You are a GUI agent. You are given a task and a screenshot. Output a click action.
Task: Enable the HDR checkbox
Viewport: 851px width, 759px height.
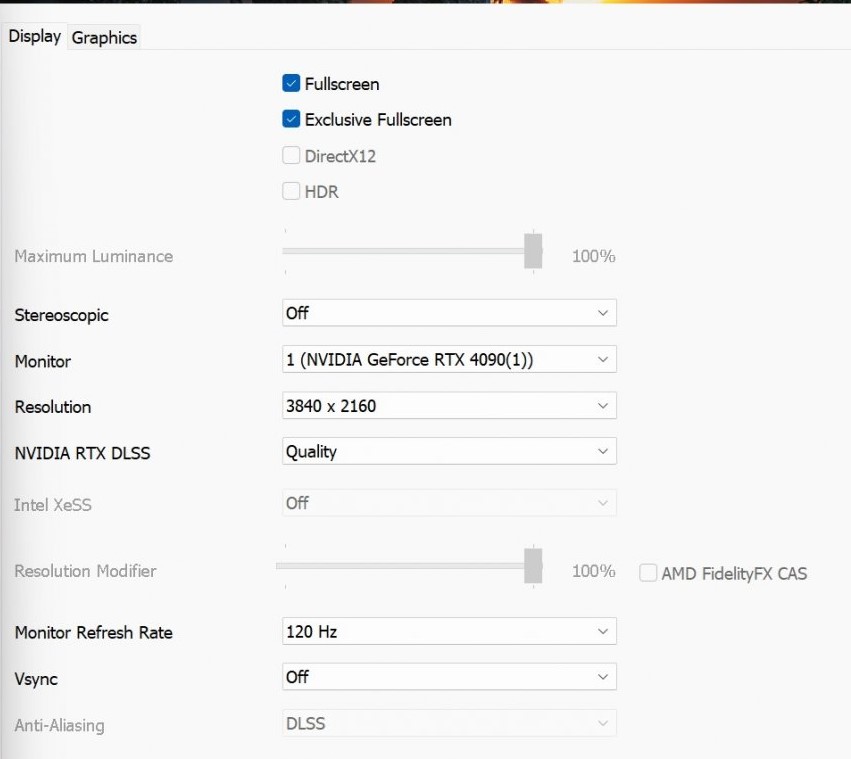point(291,191)
